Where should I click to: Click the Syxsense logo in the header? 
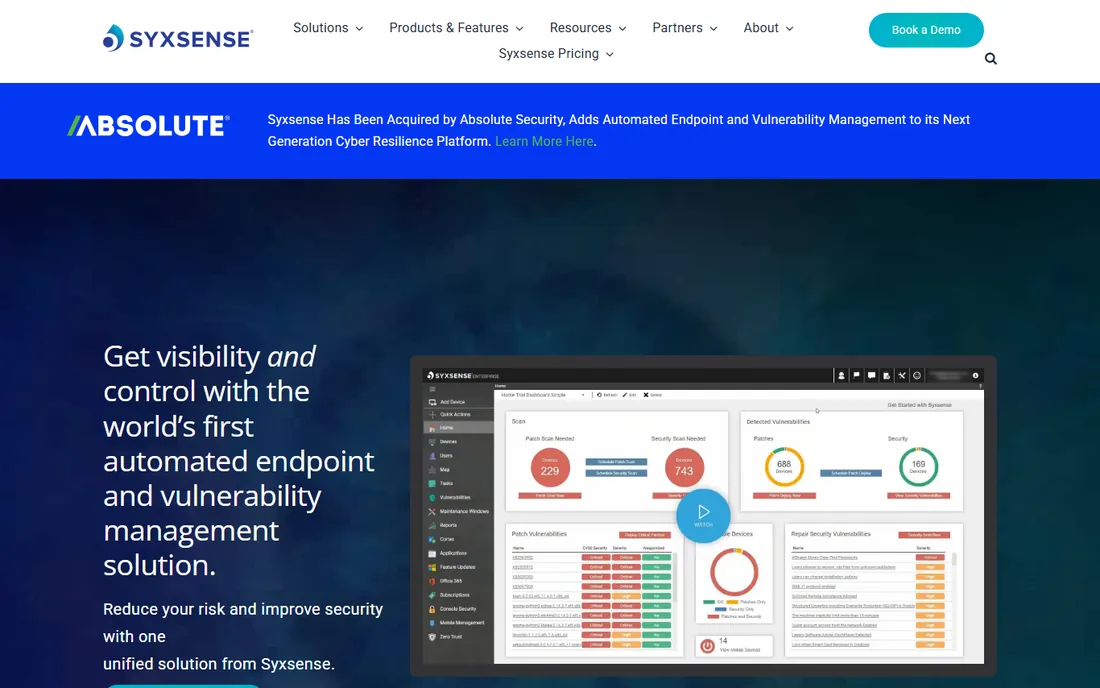point(177,38)
